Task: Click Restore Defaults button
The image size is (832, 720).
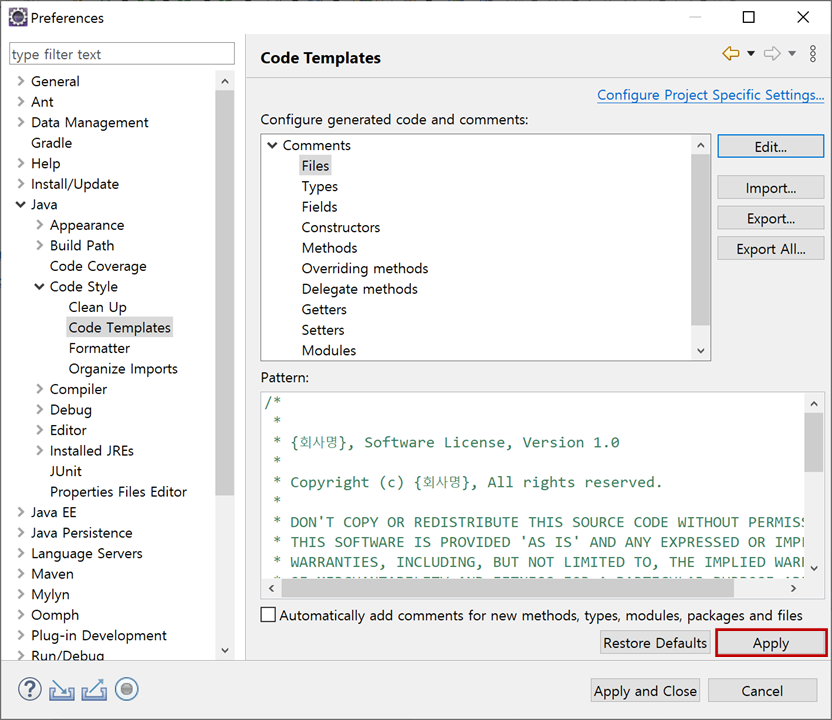Action: click(x=655, y=643)
